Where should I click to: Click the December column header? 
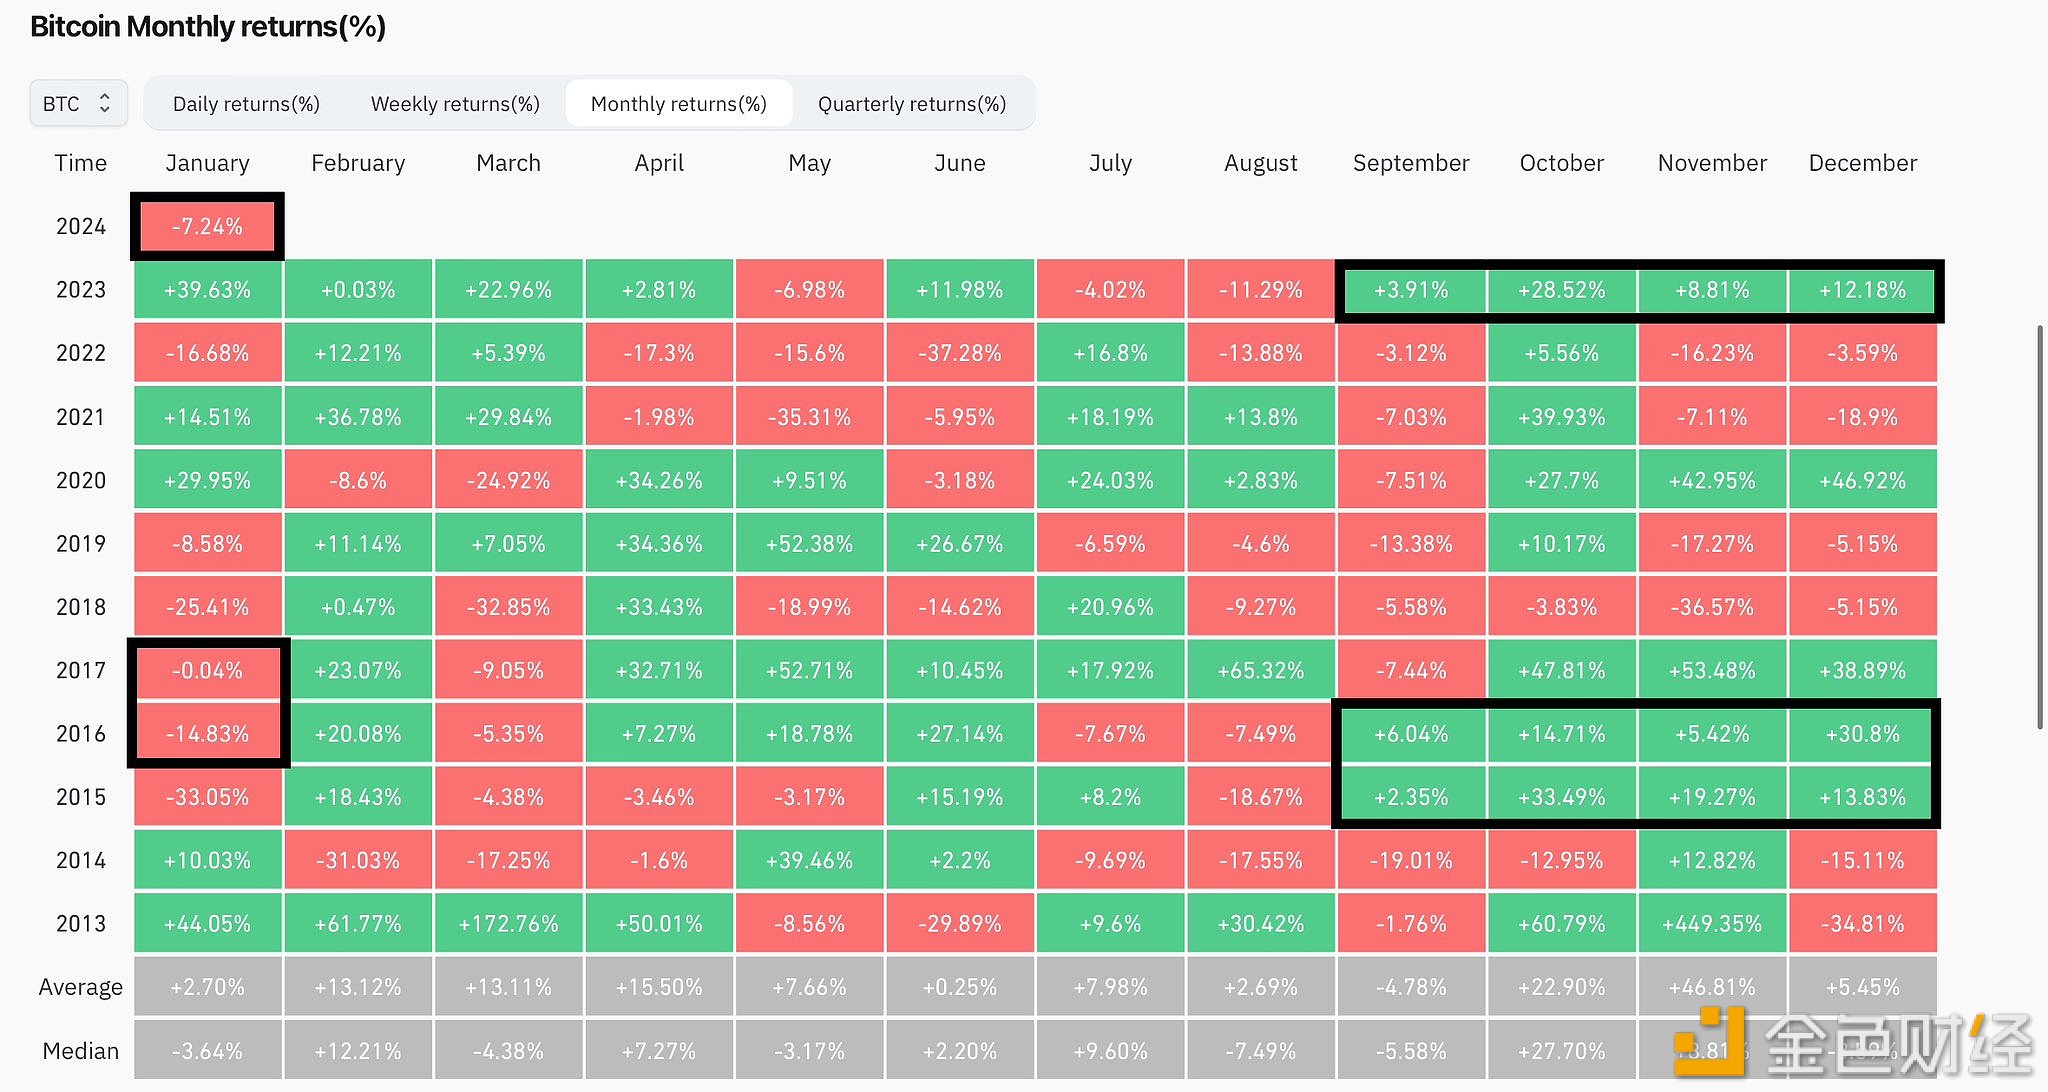[1863, 163]
